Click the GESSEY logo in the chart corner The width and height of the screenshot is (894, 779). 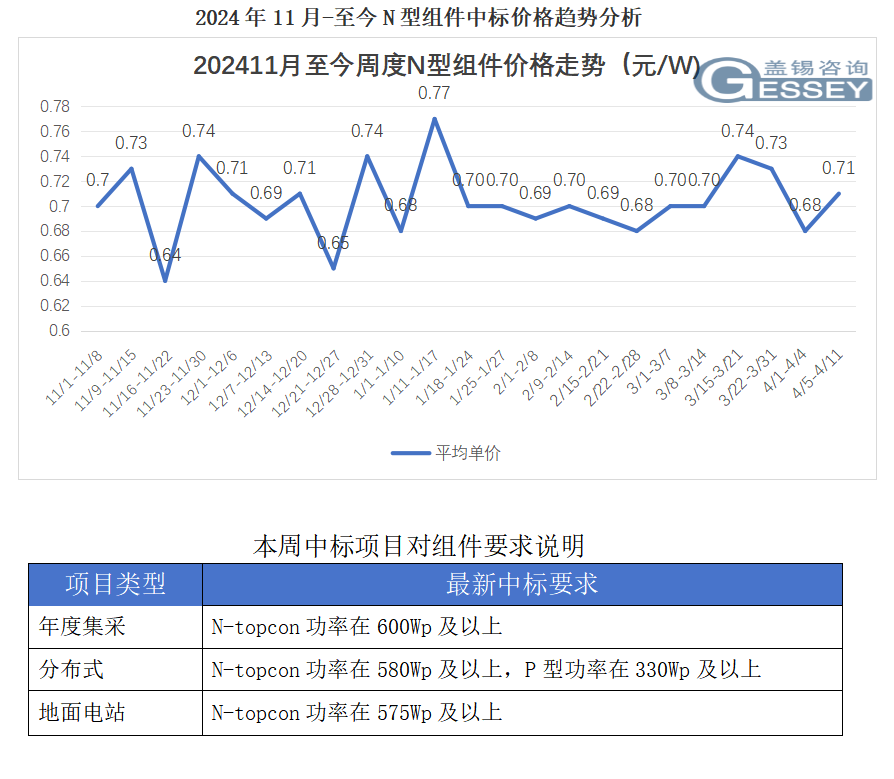coord(783,81)
